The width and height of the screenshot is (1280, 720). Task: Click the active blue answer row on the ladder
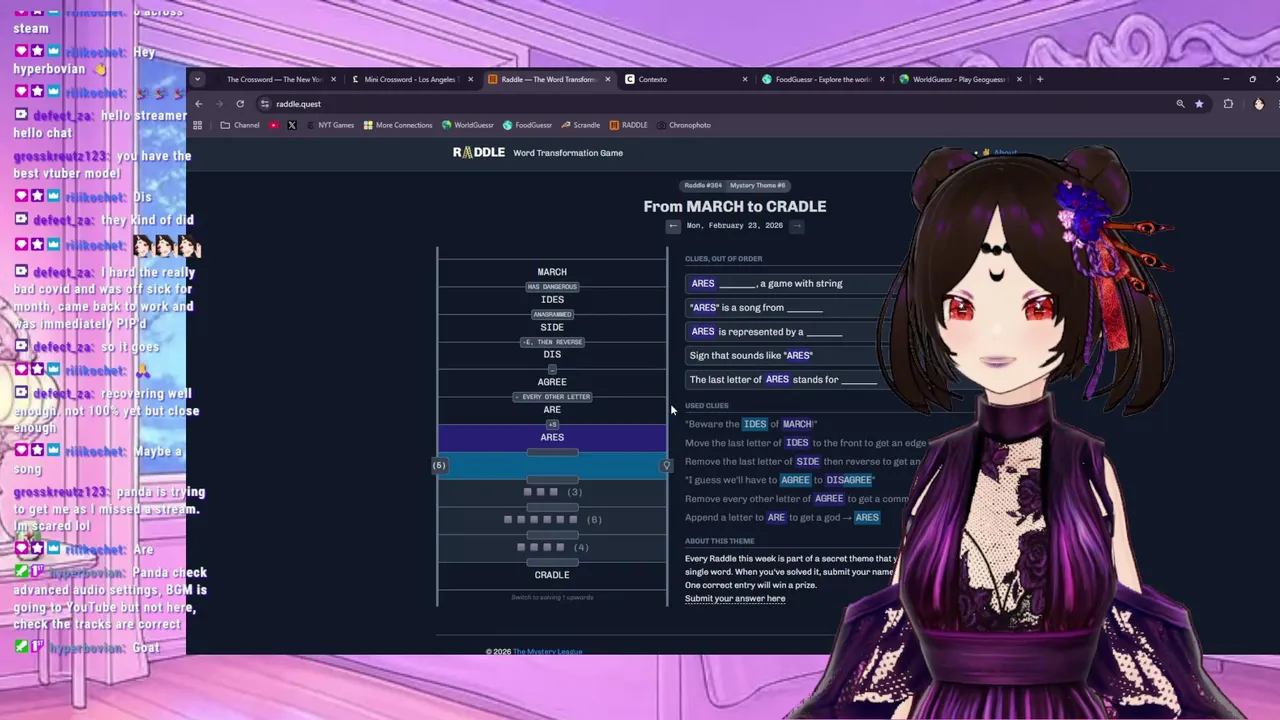point(552,465)
